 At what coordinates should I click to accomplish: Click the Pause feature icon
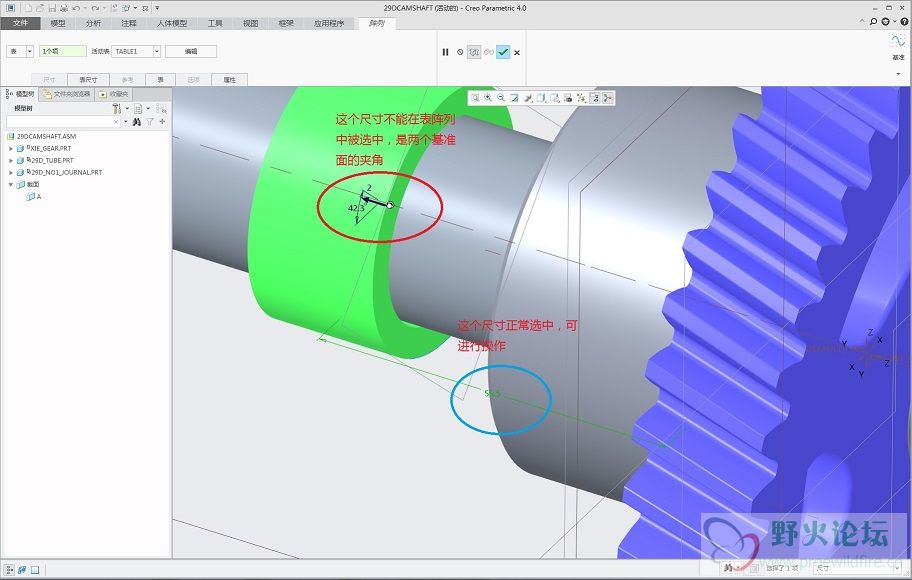point(446,52)
